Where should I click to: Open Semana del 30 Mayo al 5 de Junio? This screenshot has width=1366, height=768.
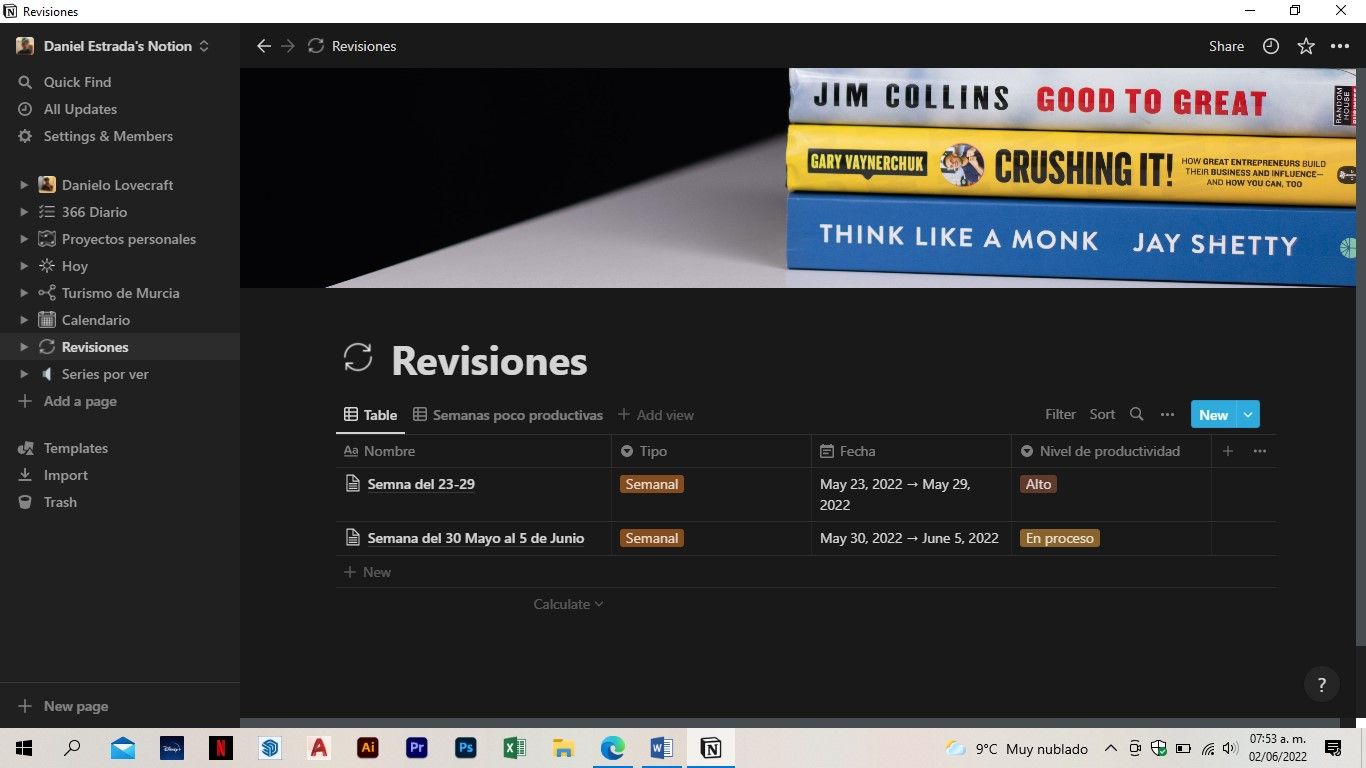pyautogui.click(x=475, y=538)
